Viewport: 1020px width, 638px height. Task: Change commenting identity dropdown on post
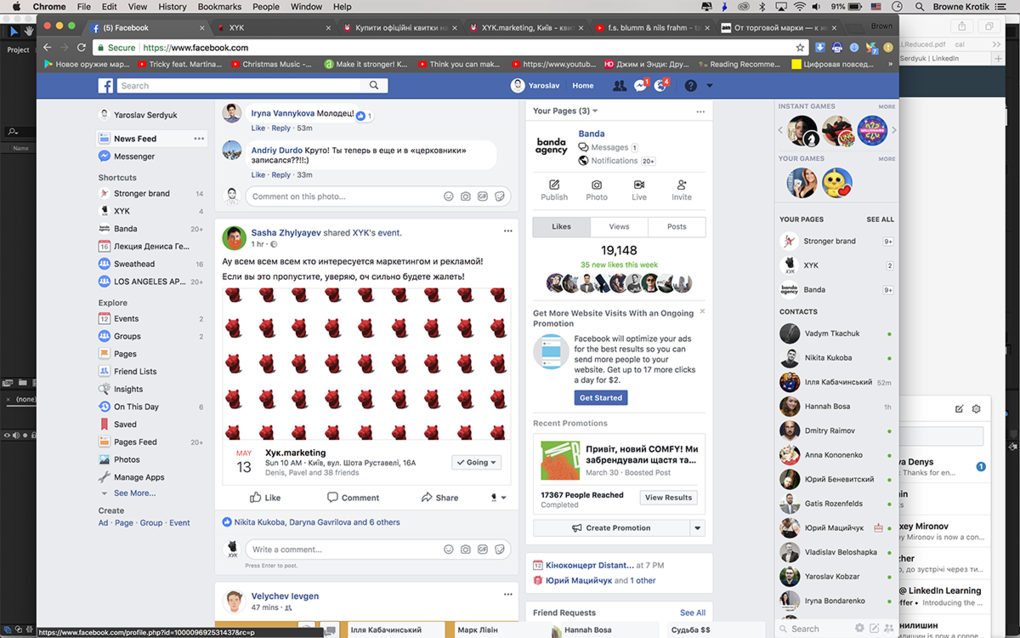[x=498, y=498]
